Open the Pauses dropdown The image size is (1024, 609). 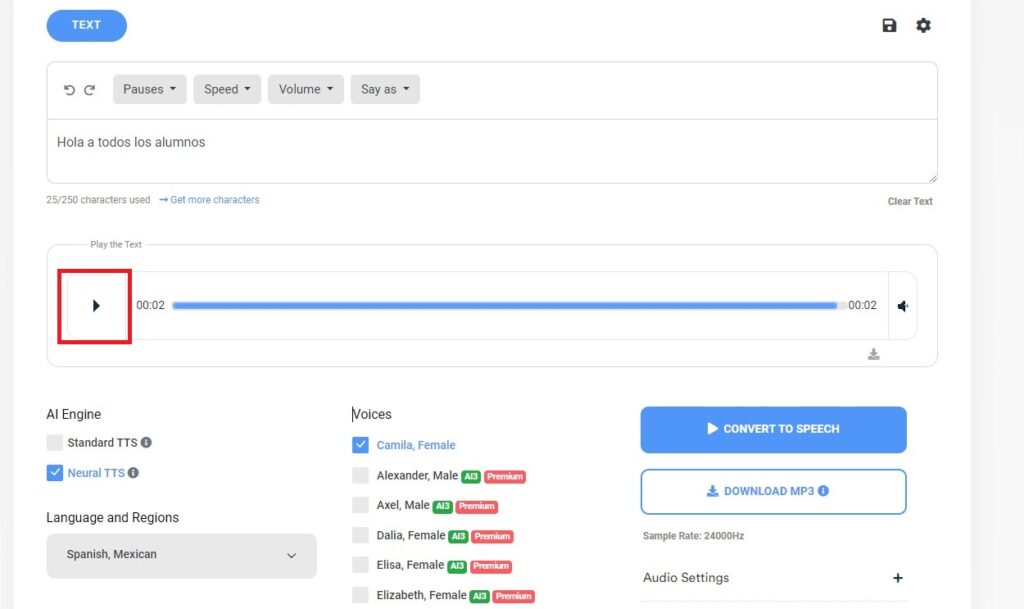pyautogui.click(x=149, y=89)
